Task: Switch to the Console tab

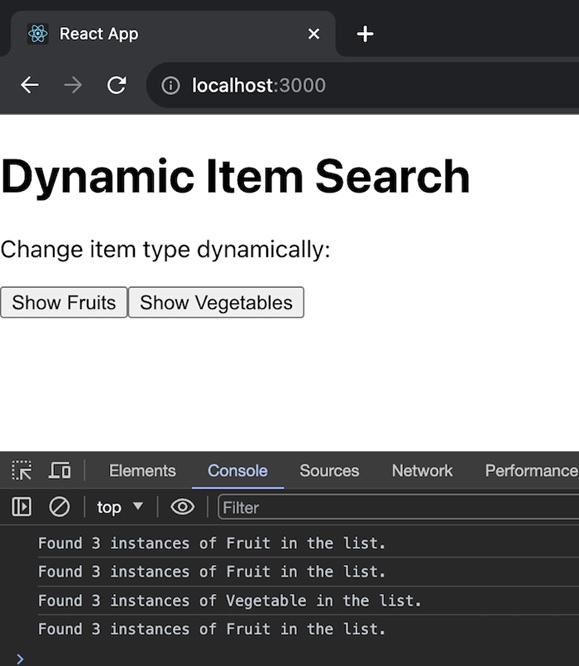Action: pyautogui.click(x=237, y=471)
